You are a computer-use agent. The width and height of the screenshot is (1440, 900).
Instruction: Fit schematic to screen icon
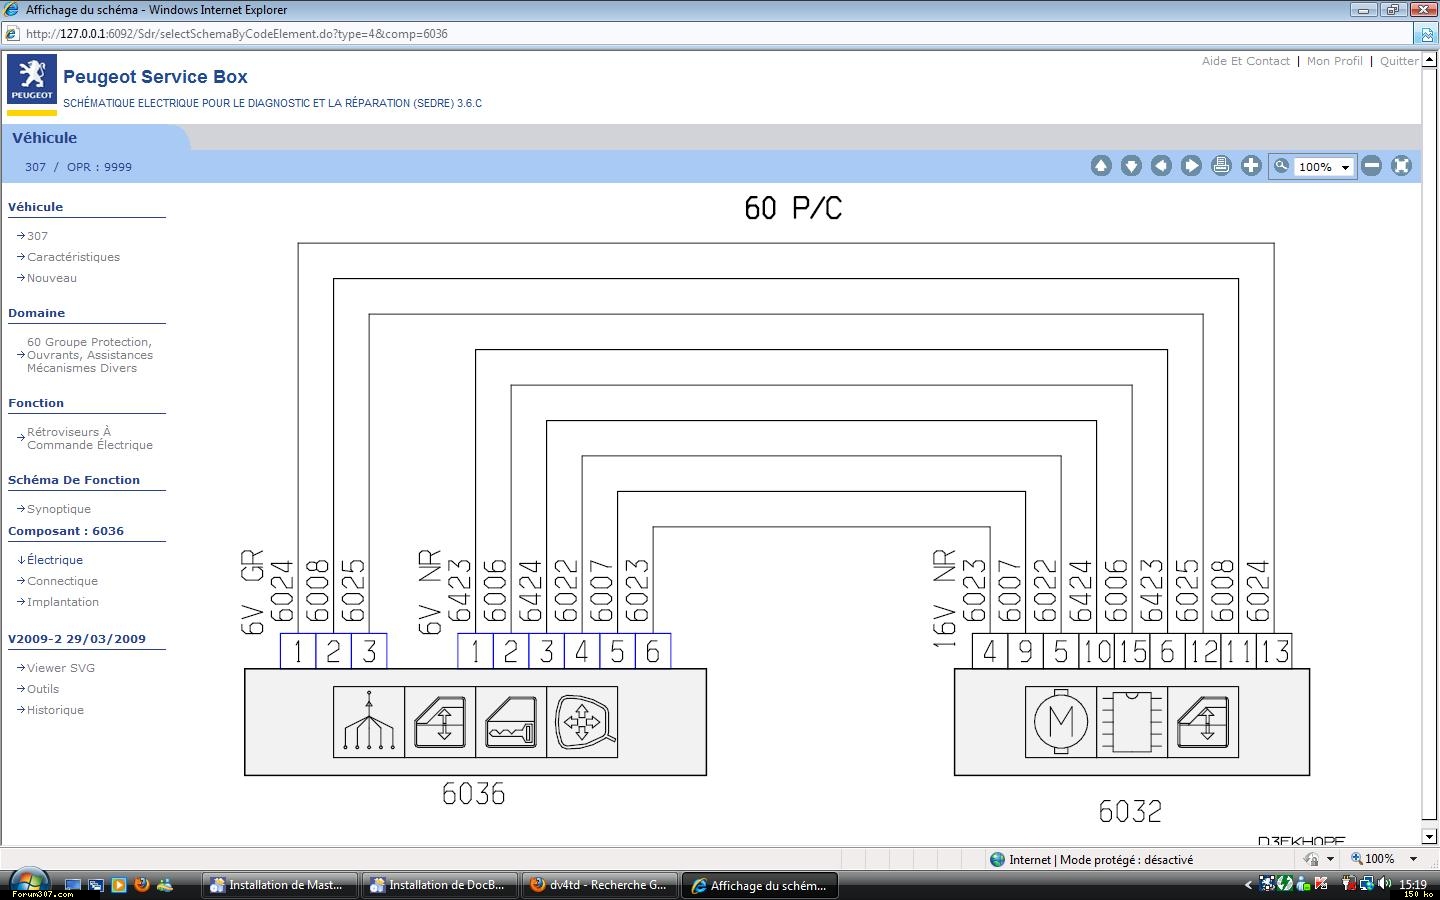[1401, 166]
